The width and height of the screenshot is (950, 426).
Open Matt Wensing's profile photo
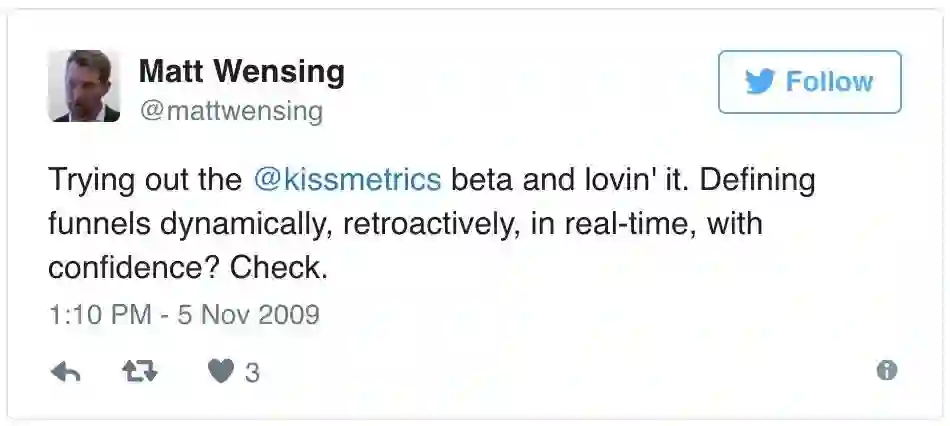(84, 86)
